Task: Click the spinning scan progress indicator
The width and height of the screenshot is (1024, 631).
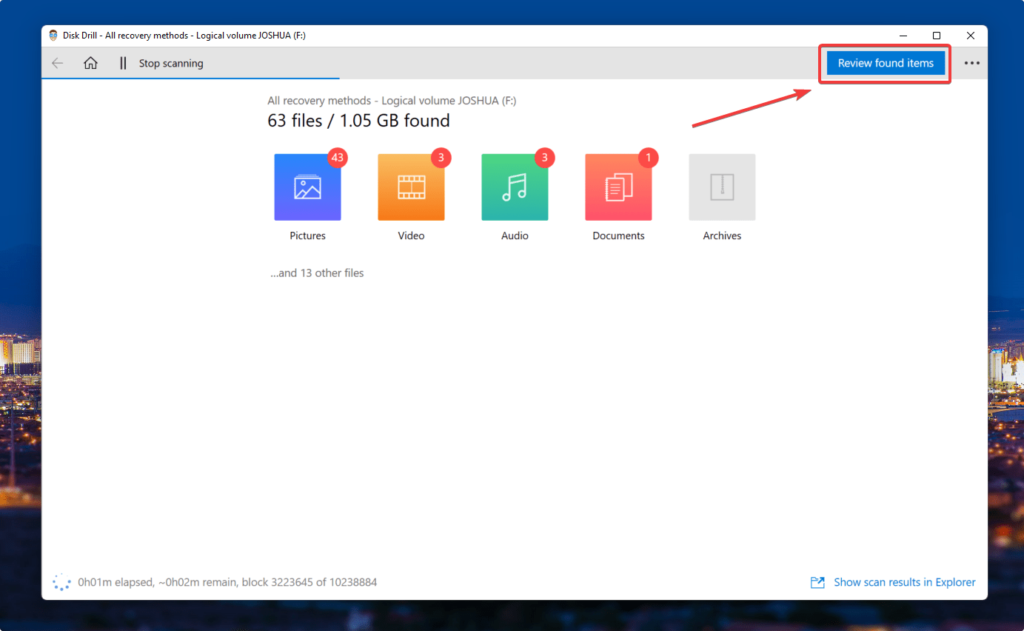Action: click(61, 581)
